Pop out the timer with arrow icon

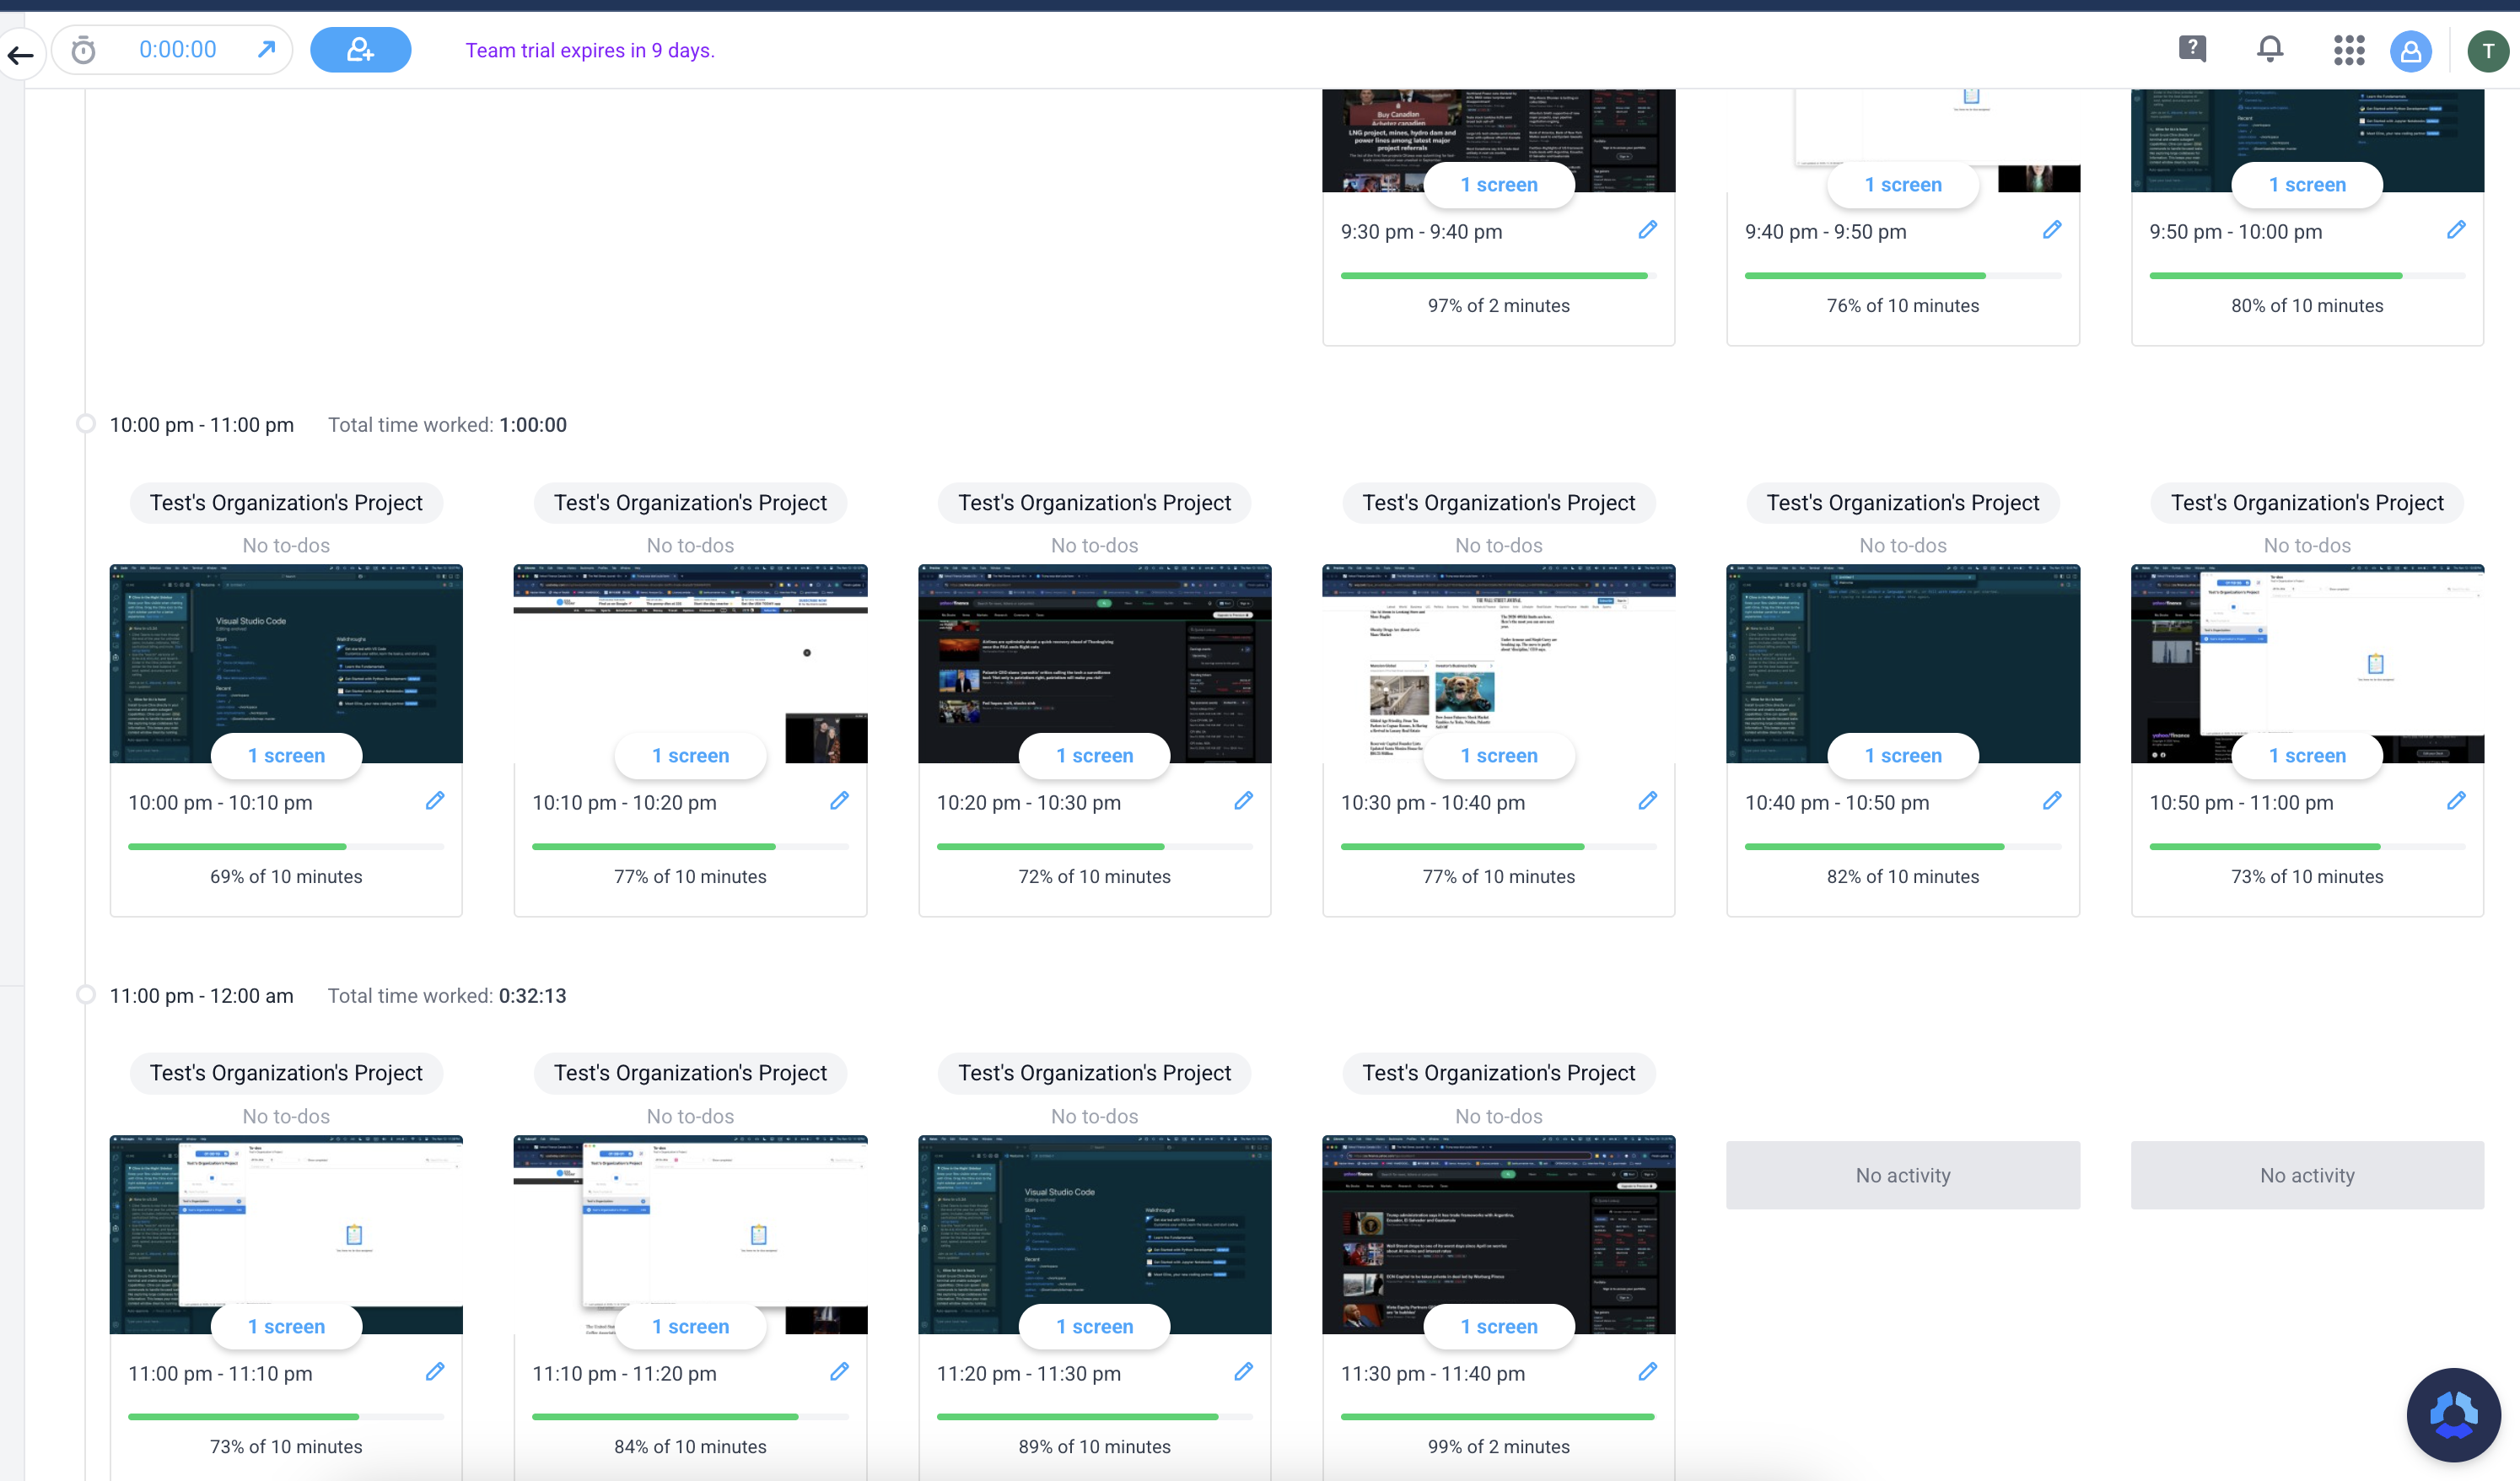pyautogui.click(x=266, y=49)
